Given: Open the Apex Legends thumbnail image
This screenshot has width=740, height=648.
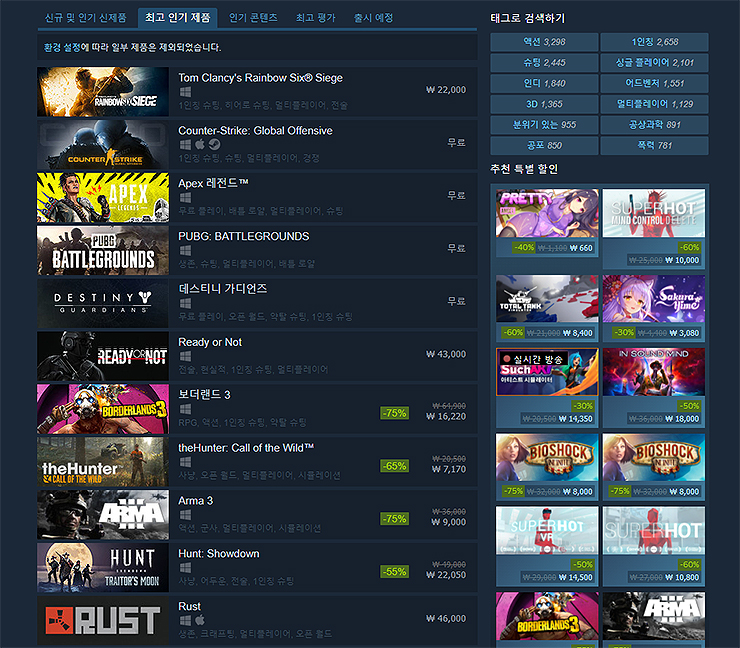Looking at the screenshot, I should (x=103, y=197).
